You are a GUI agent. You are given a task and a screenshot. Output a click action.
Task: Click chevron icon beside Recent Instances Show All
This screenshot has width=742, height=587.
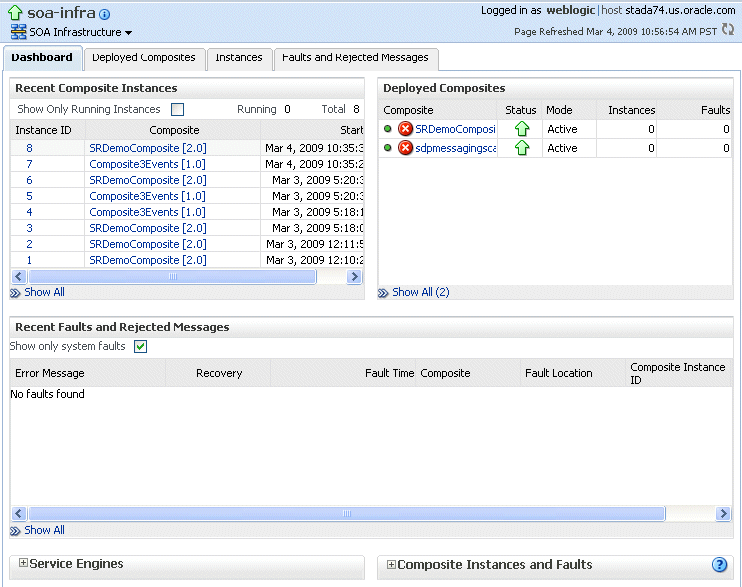click(15, 293)
